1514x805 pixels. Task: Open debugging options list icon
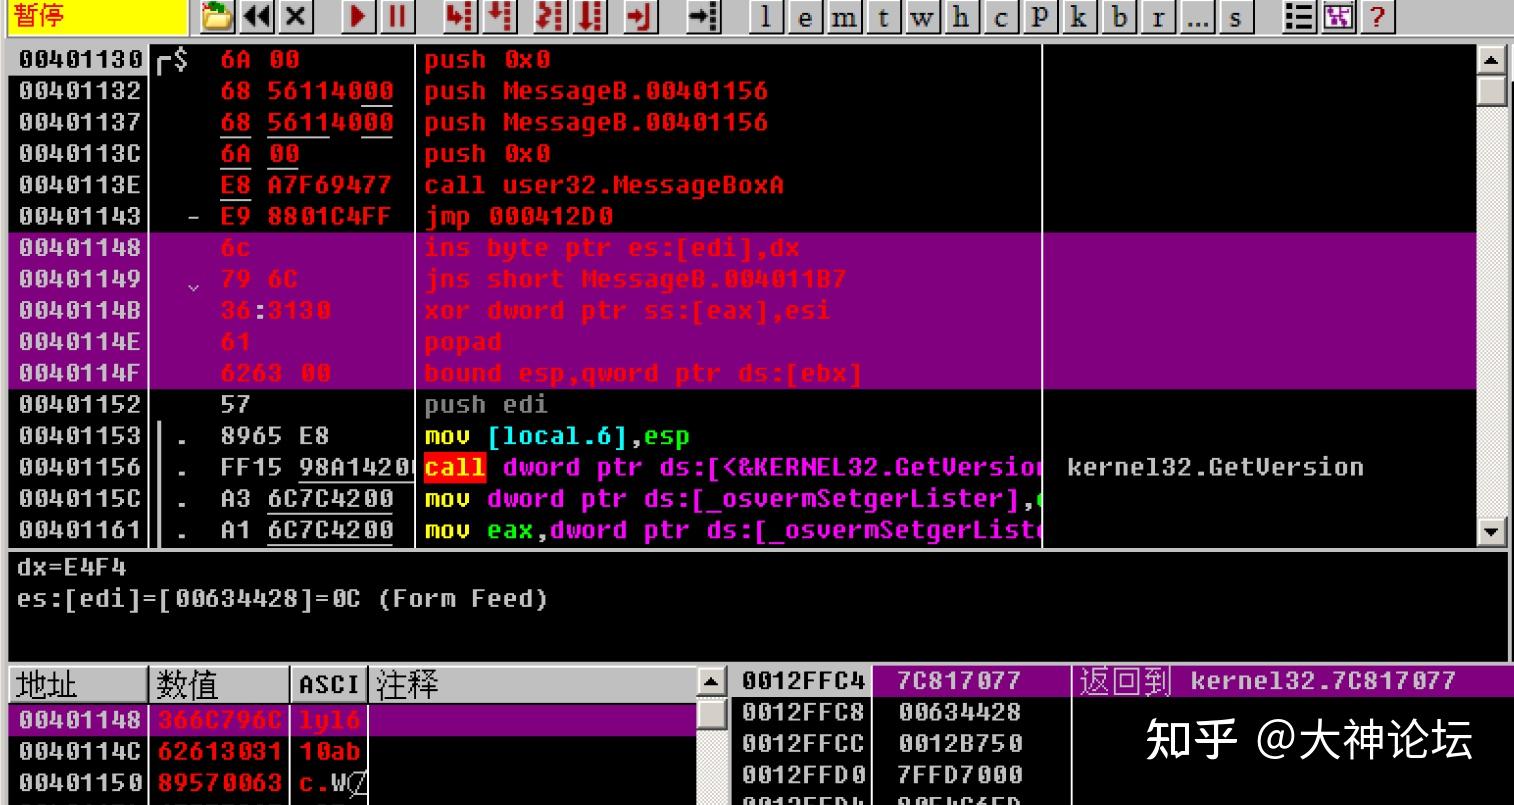[1299, 17]
